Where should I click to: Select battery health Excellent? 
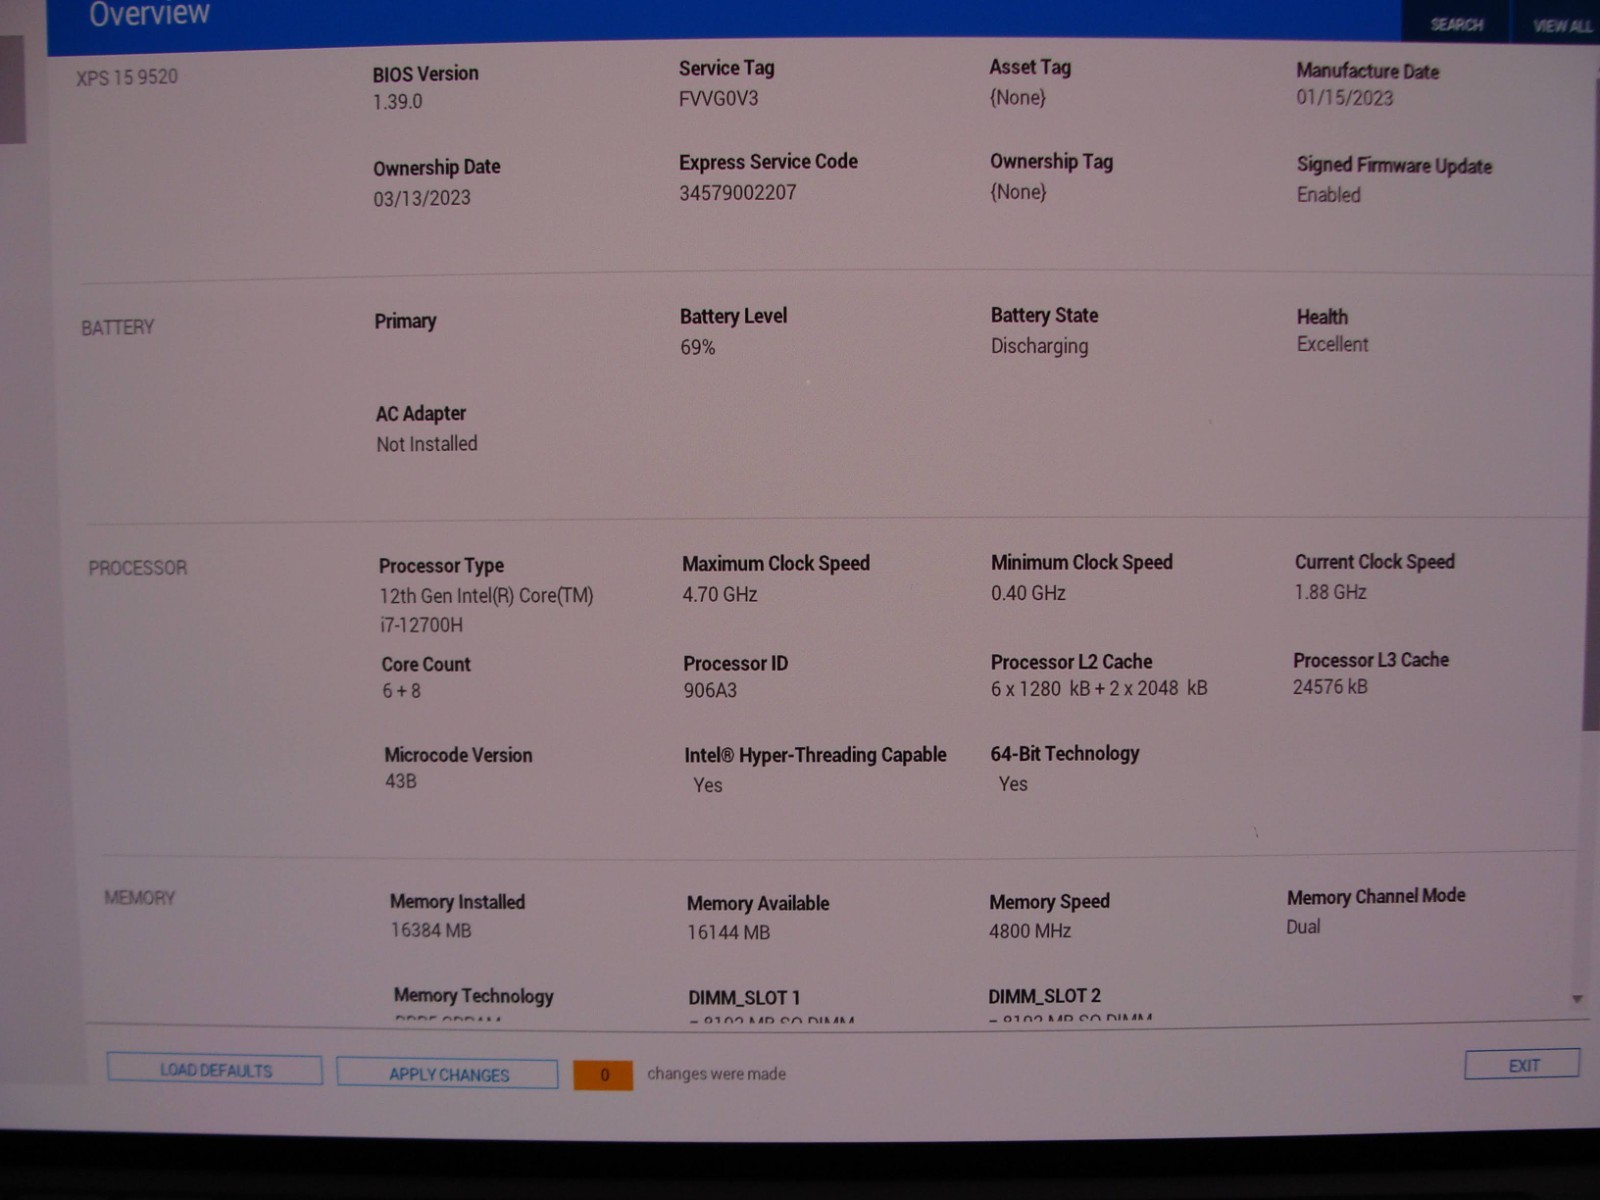point(1332,344)
